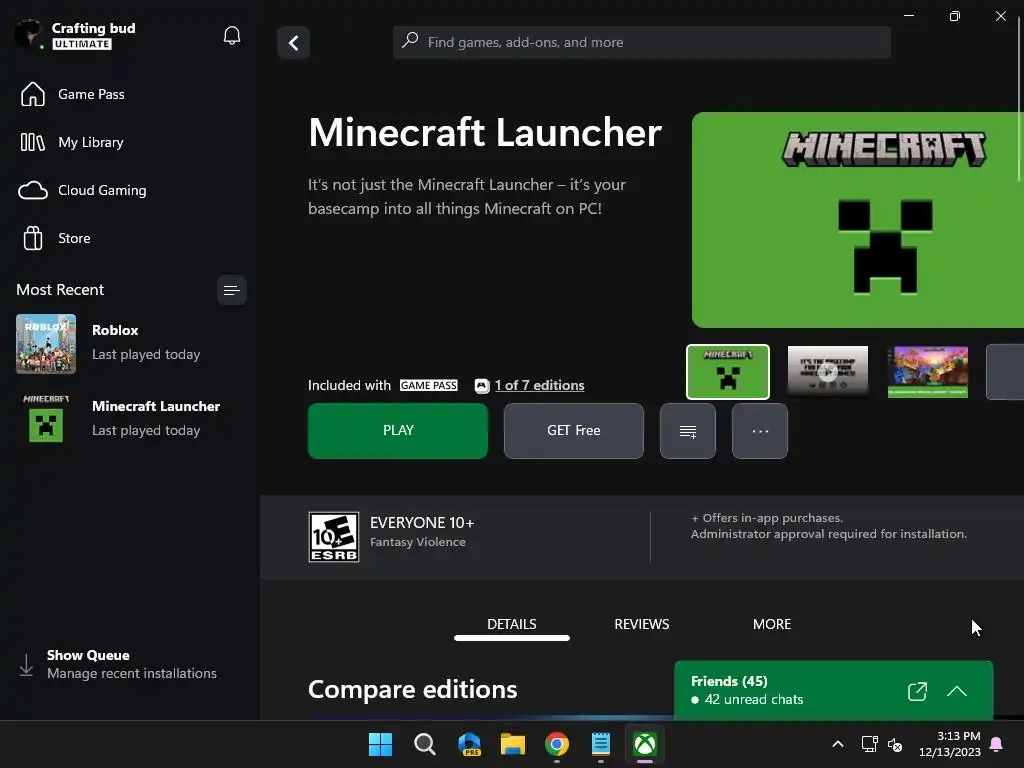Switch to the REVIEWS tab

click(x=641, y=624)
